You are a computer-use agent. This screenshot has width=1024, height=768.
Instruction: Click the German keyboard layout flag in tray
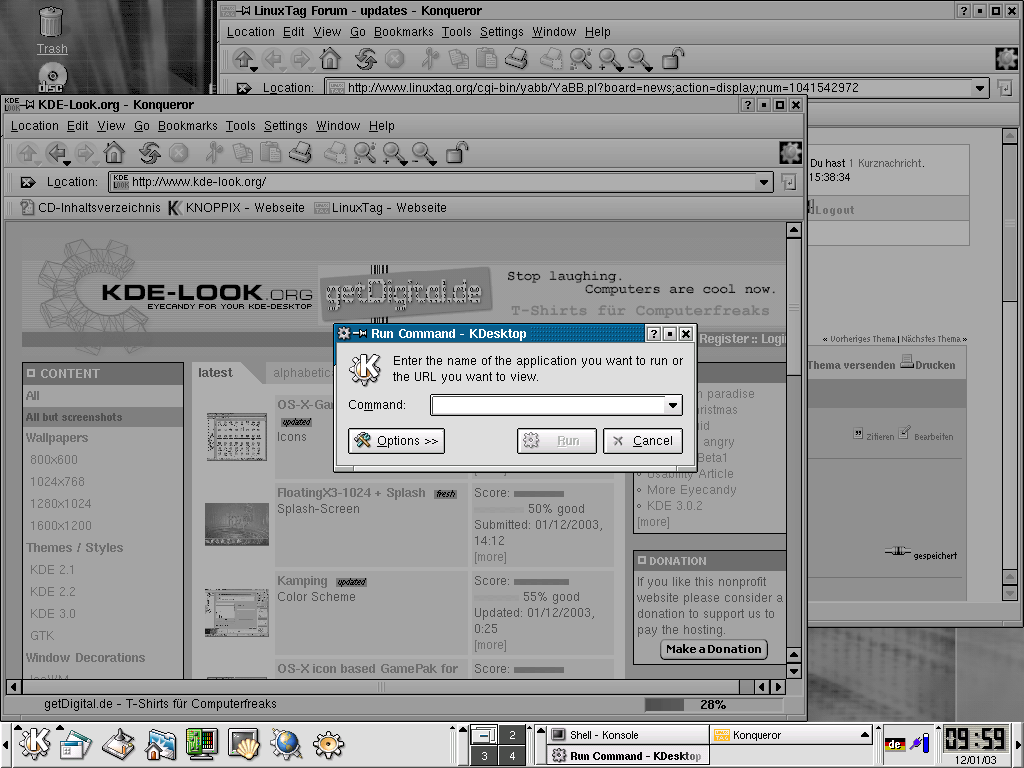(895, 744)
